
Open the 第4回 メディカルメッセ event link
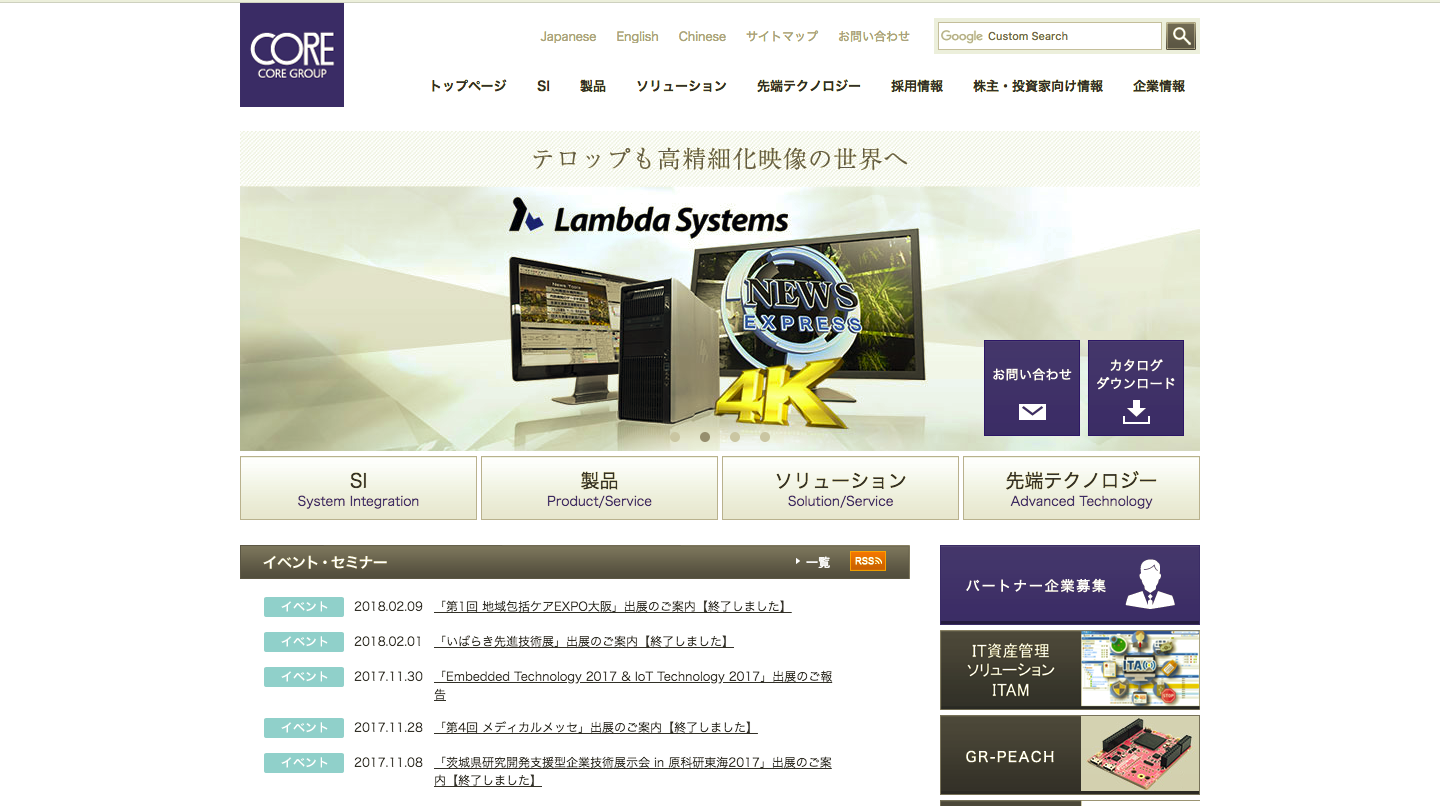click(x=596, y=728)
